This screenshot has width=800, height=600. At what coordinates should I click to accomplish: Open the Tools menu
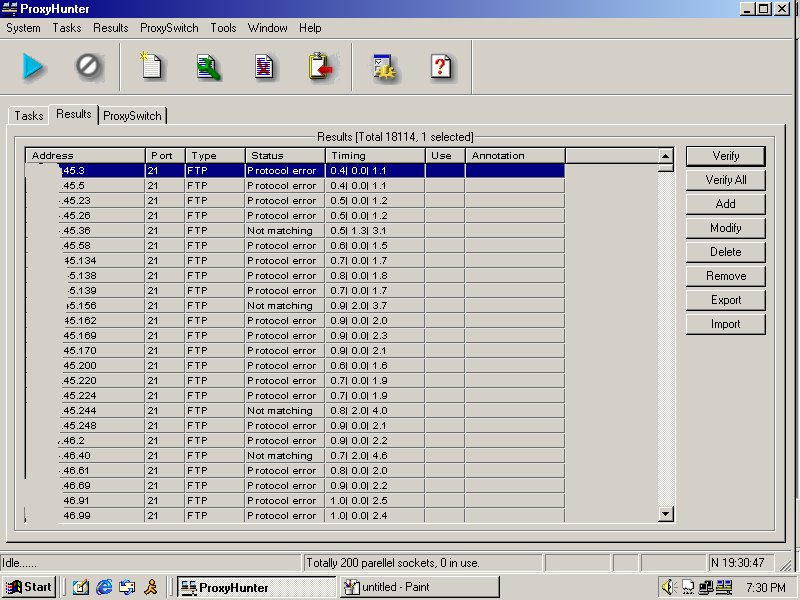pyautogui.click(x=223, y=28)
